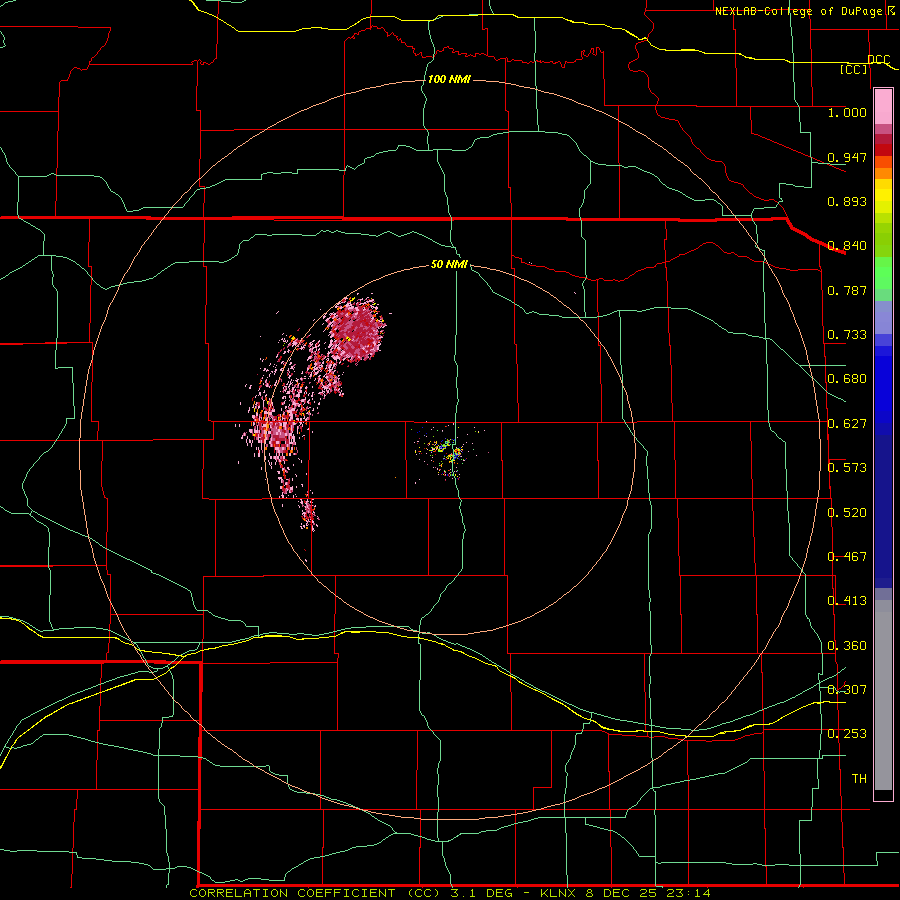Select the 0.627 legend value

[847, 424]
